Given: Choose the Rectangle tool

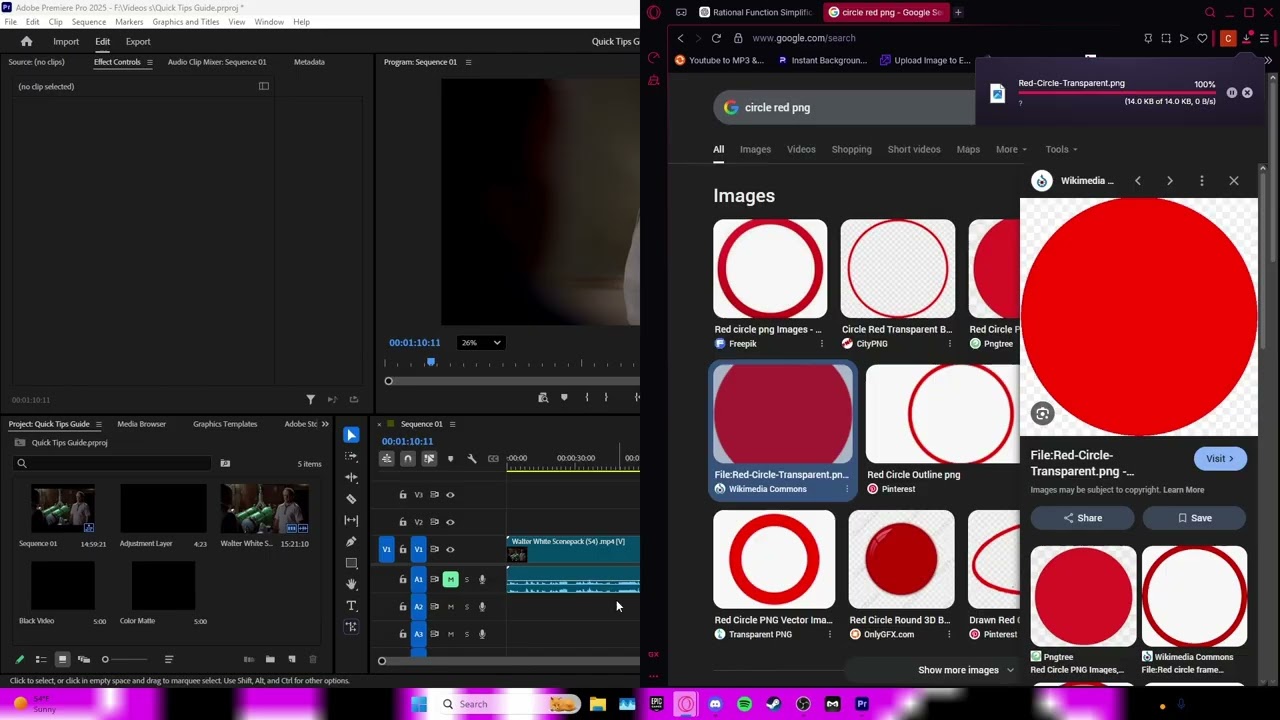Looking at the screenshot, I should click(x=351, y=563).
